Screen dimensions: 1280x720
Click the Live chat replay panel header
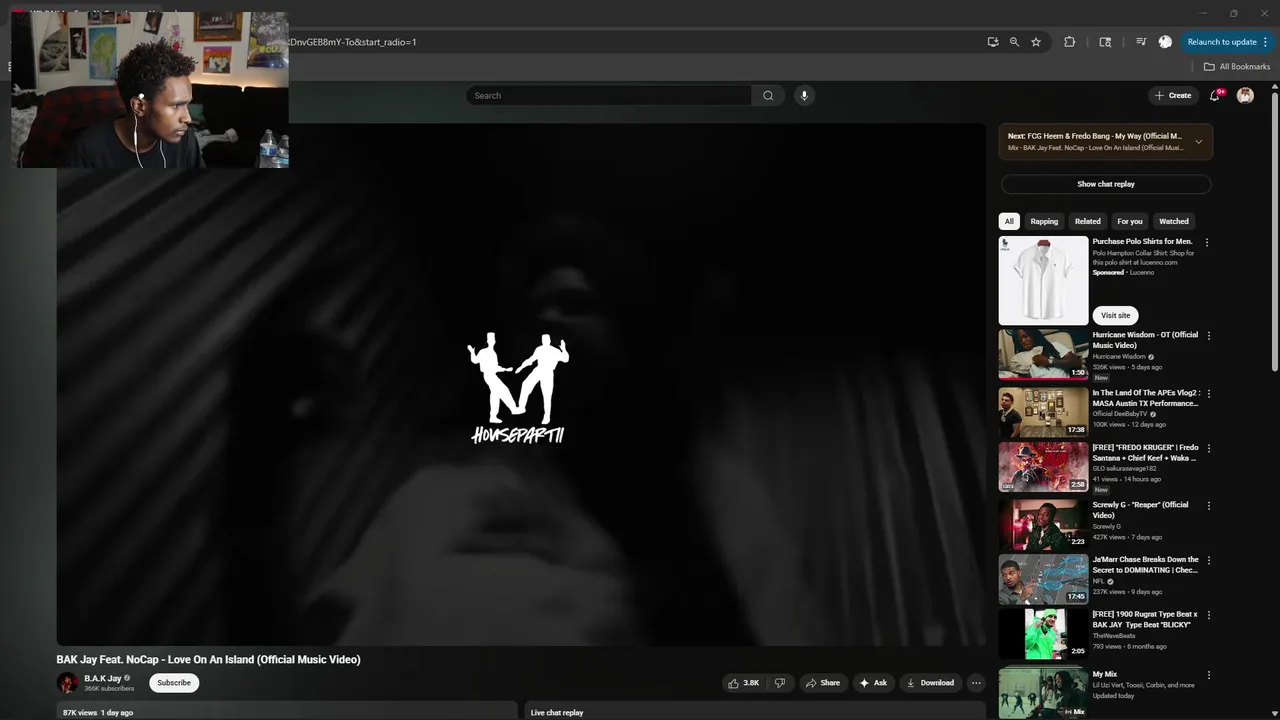point(755,711)
